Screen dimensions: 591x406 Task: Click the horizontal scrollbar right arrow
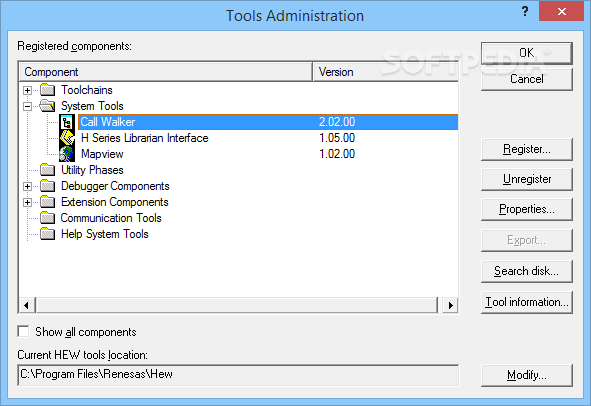450,305
